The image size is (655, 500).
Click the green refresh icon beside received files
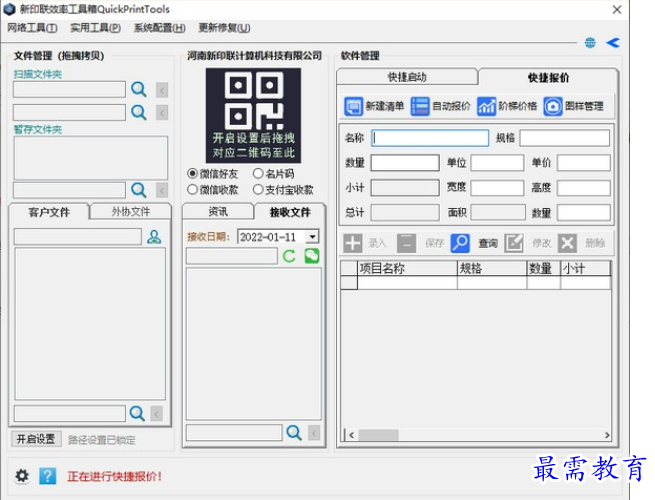[x=290, y=257]
